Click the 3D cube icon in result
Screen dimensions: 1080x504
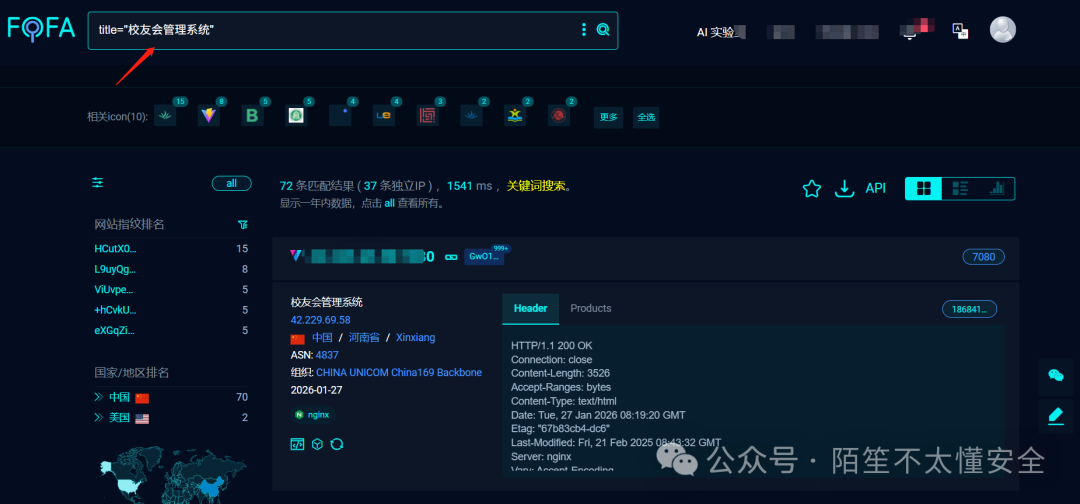pyautogui.click(x=317, y=444)
